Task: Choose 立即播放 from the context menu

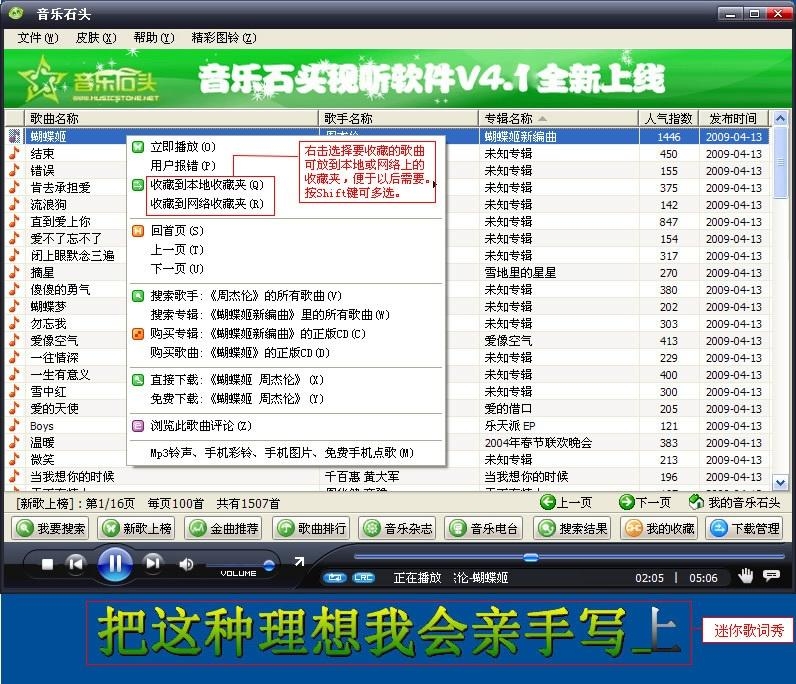Action: tap(182, 147)
